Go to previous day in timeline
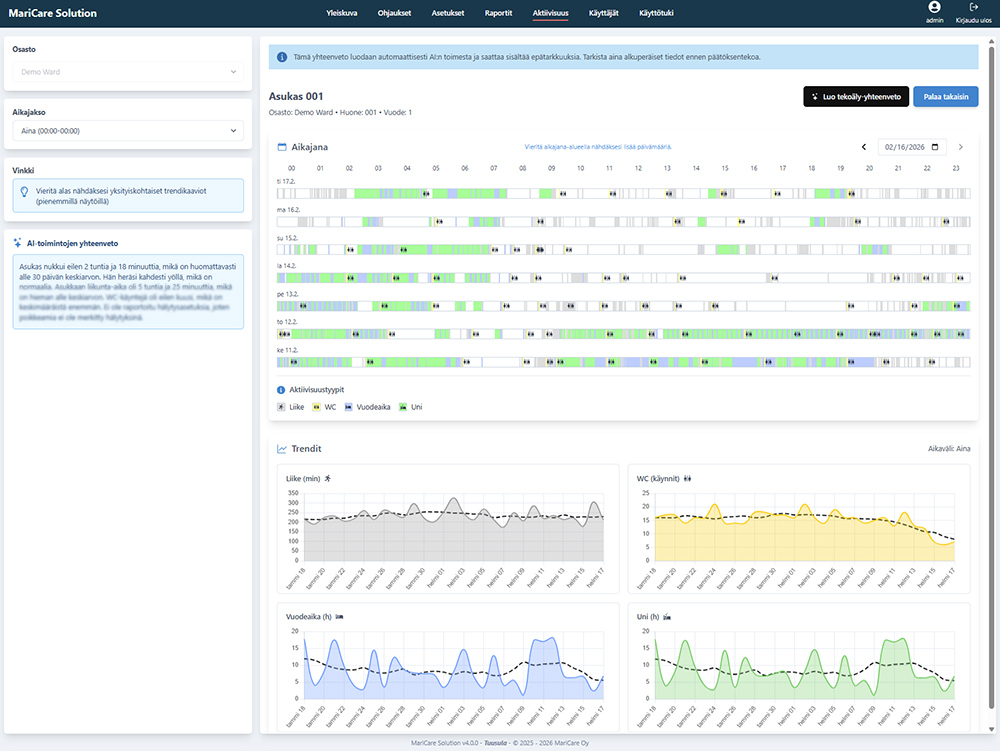This screenshot has width=1000, height=751. (x=864, y=147)
